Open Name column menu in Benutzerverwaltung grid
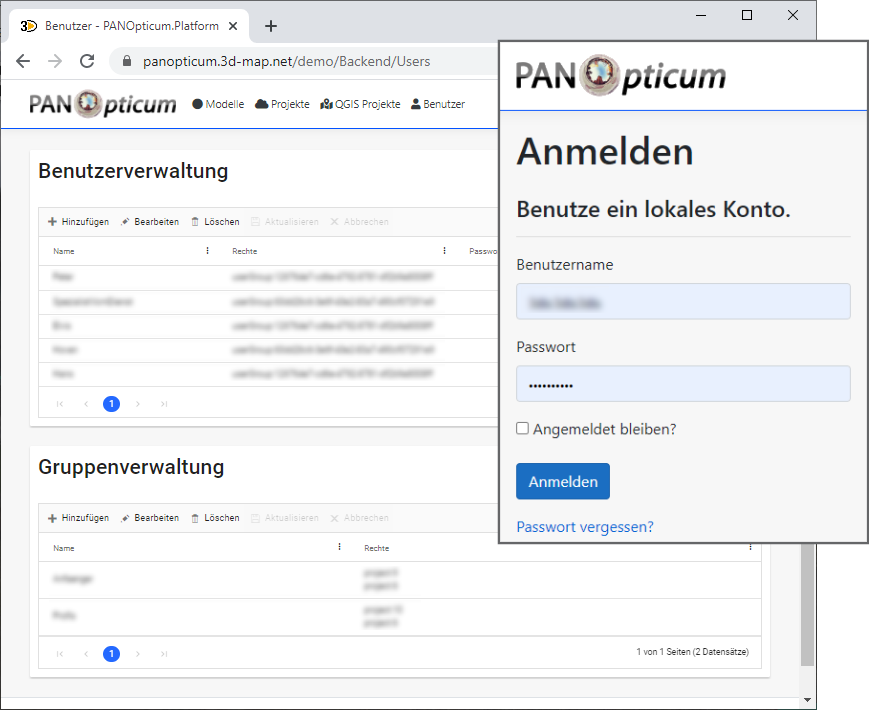 pyautogui.click(x=207, y=251)
